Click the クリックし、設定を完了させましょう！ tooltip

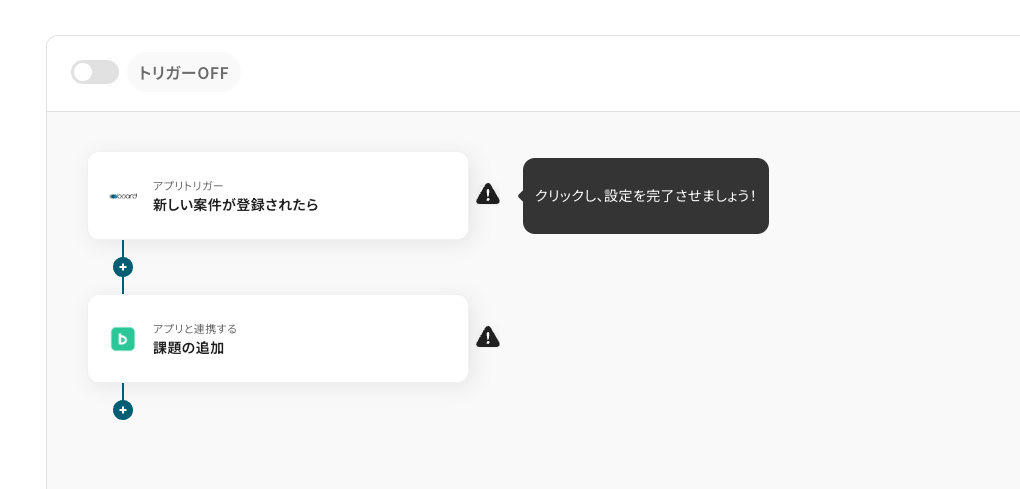tap(645, 196)
